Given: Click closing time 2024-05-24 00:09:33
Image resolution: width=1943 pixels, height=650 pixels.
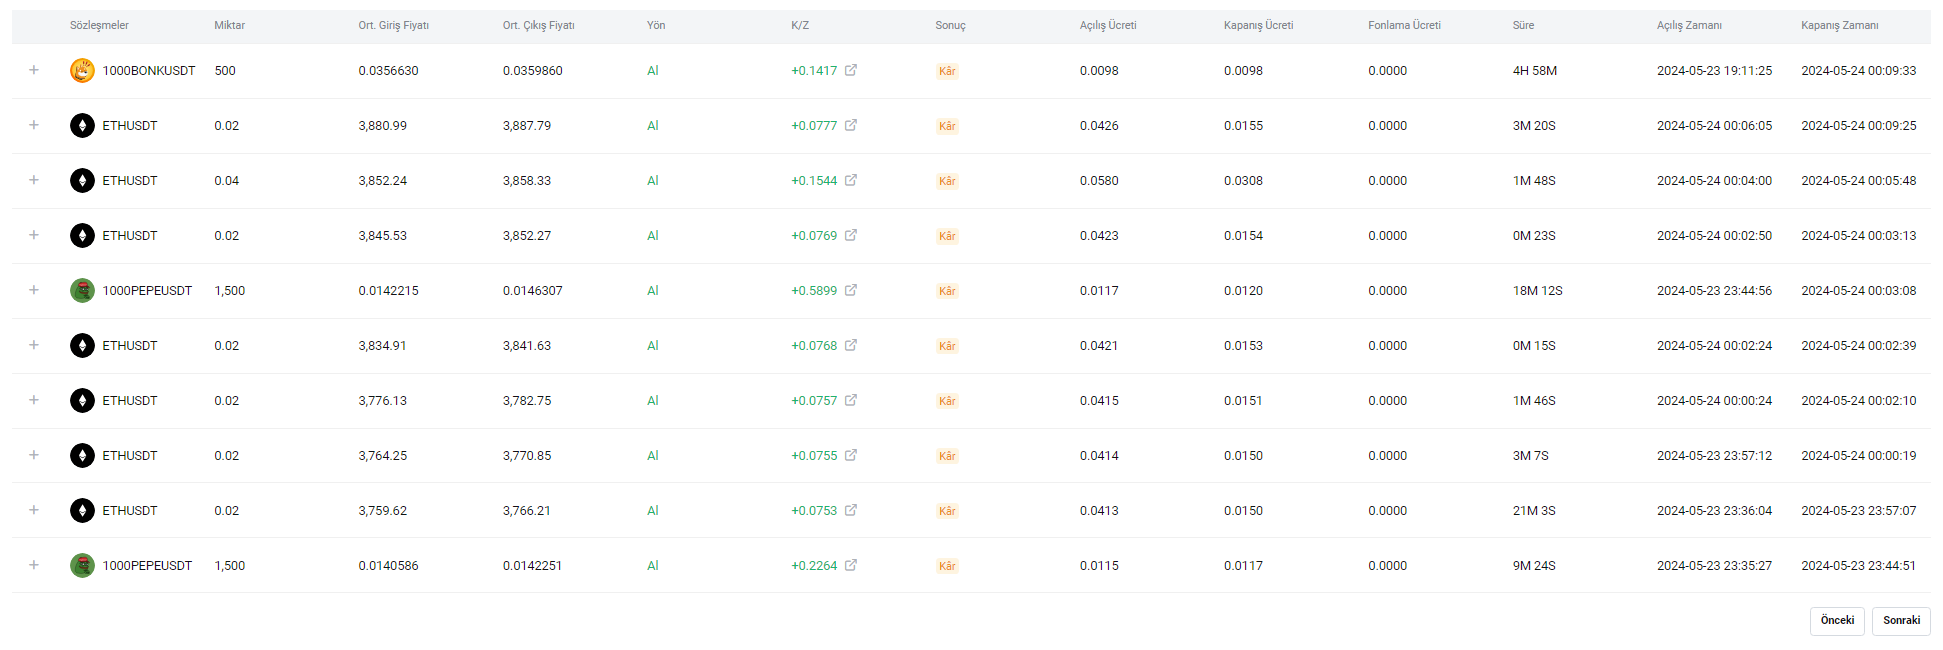Looking at the screenshot, I should [x=1859, y=71].
